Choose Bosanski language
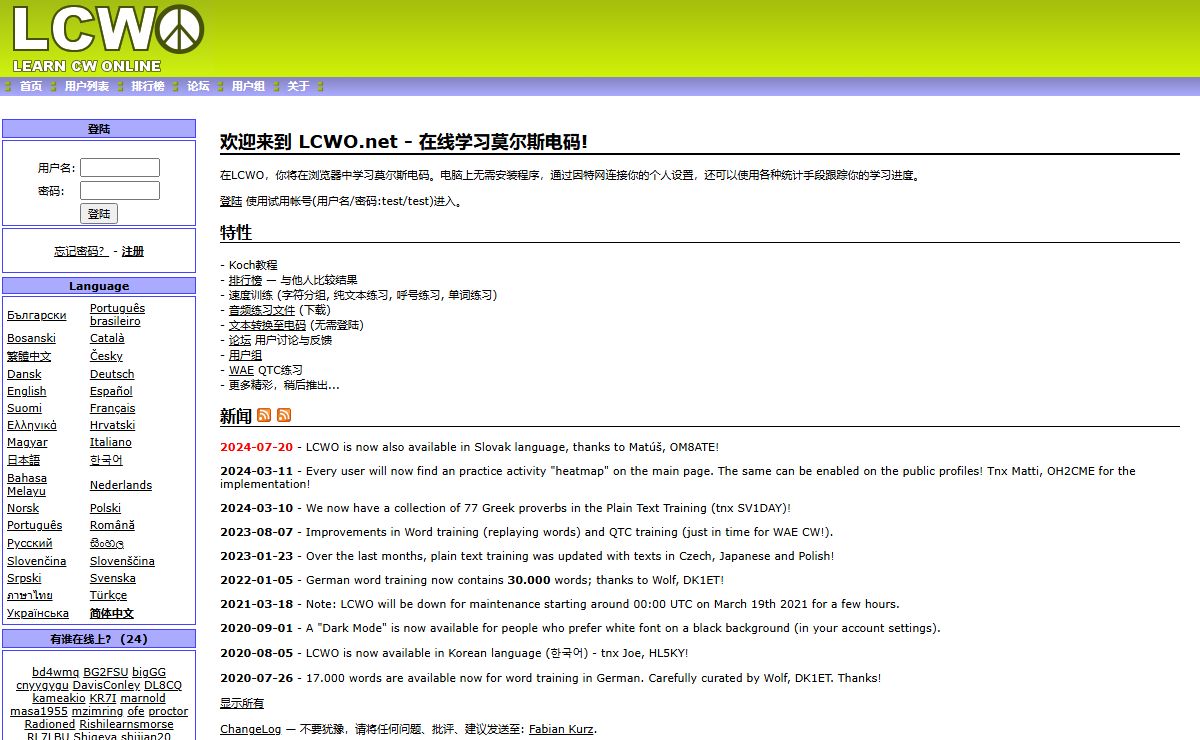This screenshot has height=740, width=1200. coord(31,338)
